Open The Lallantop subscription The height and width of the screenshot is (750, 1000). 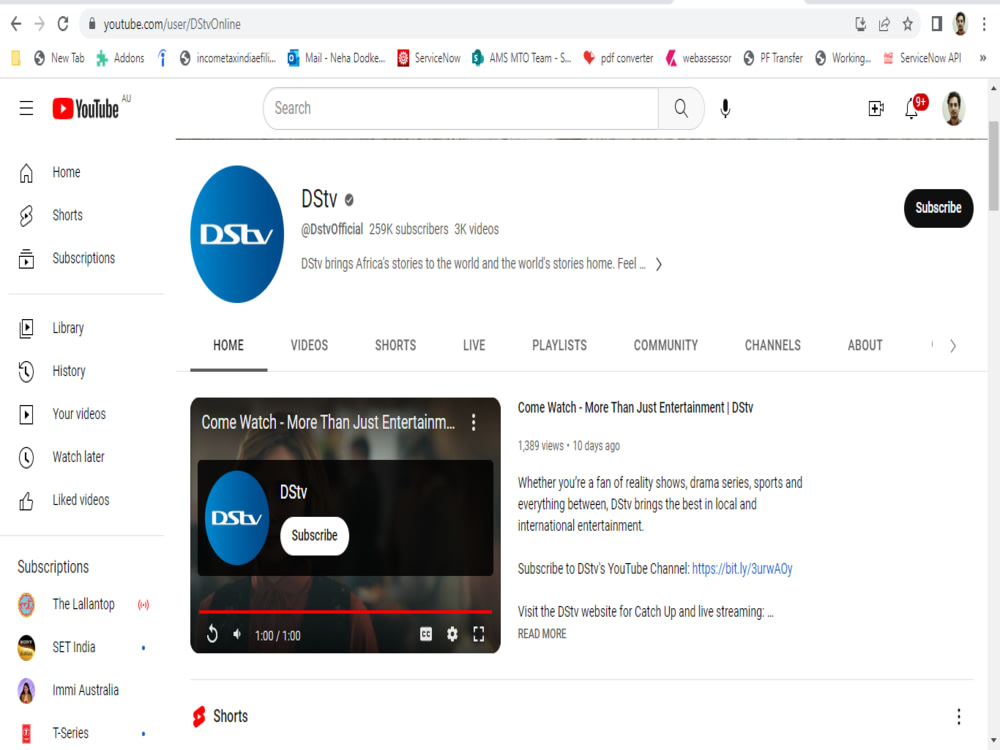[x=83, y=605]
